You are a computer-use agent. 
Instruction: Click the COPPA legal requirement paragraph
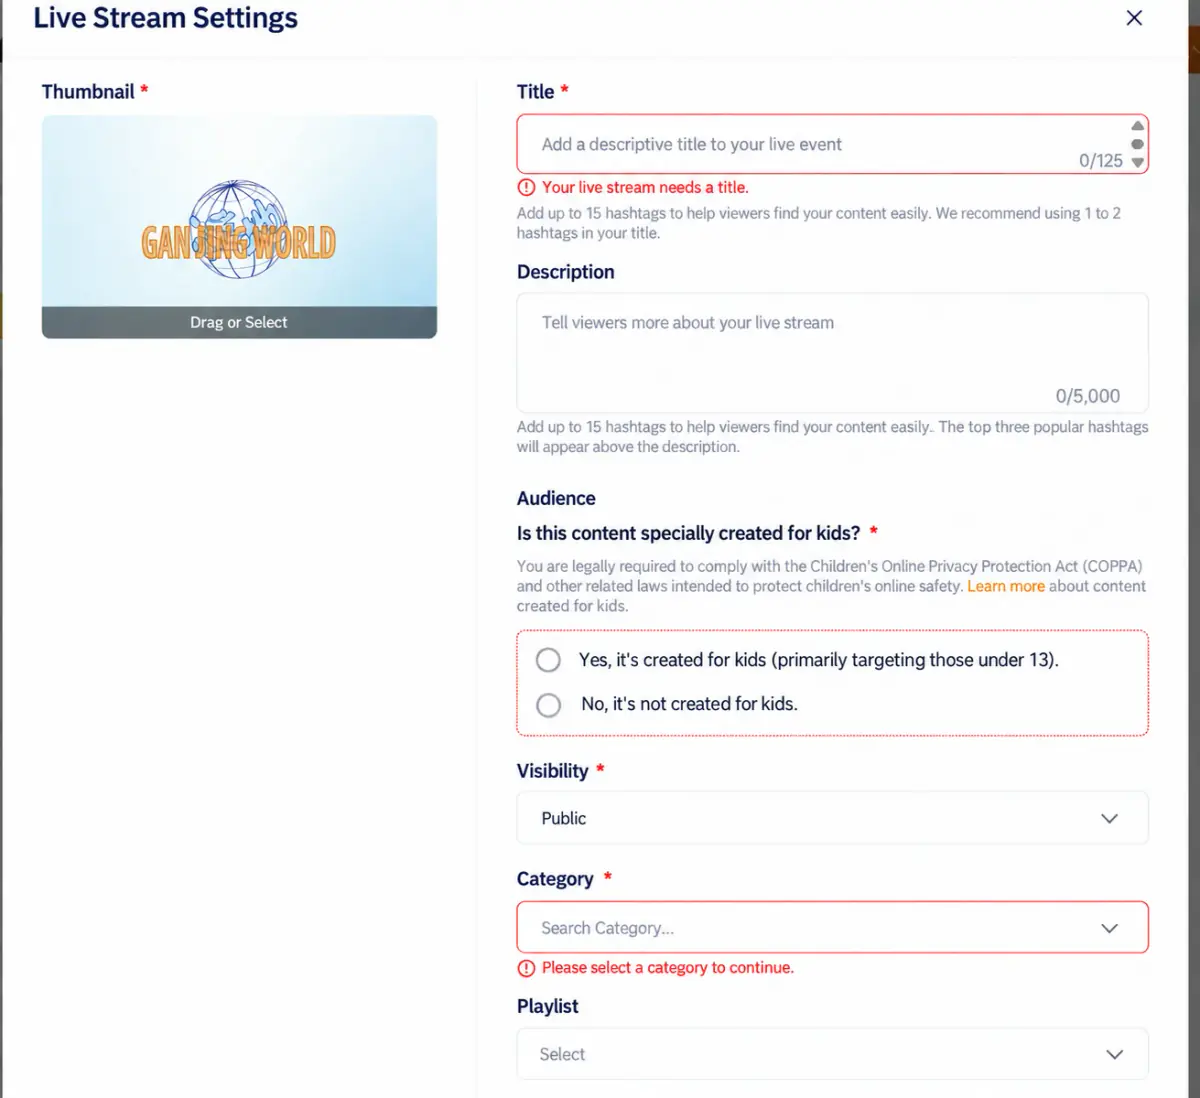tap(831, 586)
